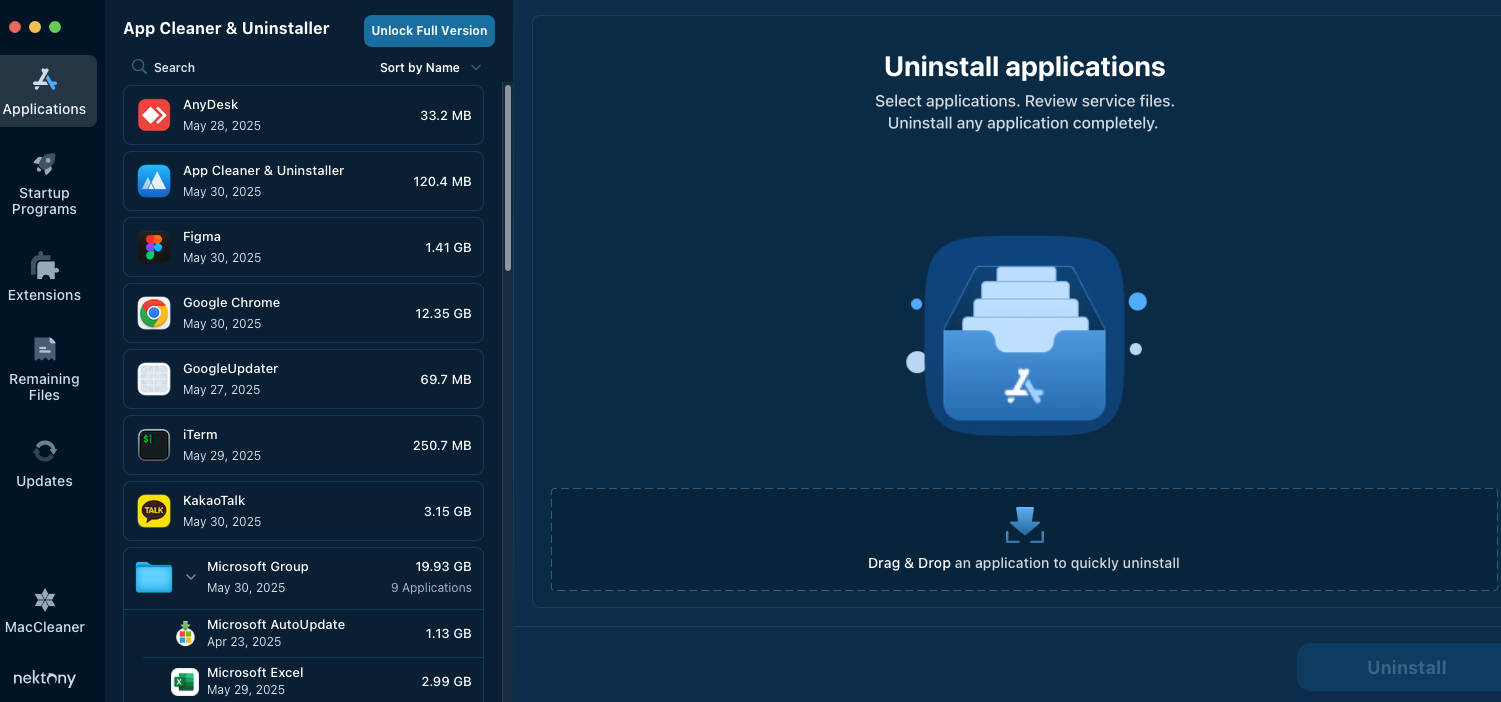The width and height of the screenshot is (1501, 702).
Task: Switch to the Extensions section
Action: tap(44, 277)
